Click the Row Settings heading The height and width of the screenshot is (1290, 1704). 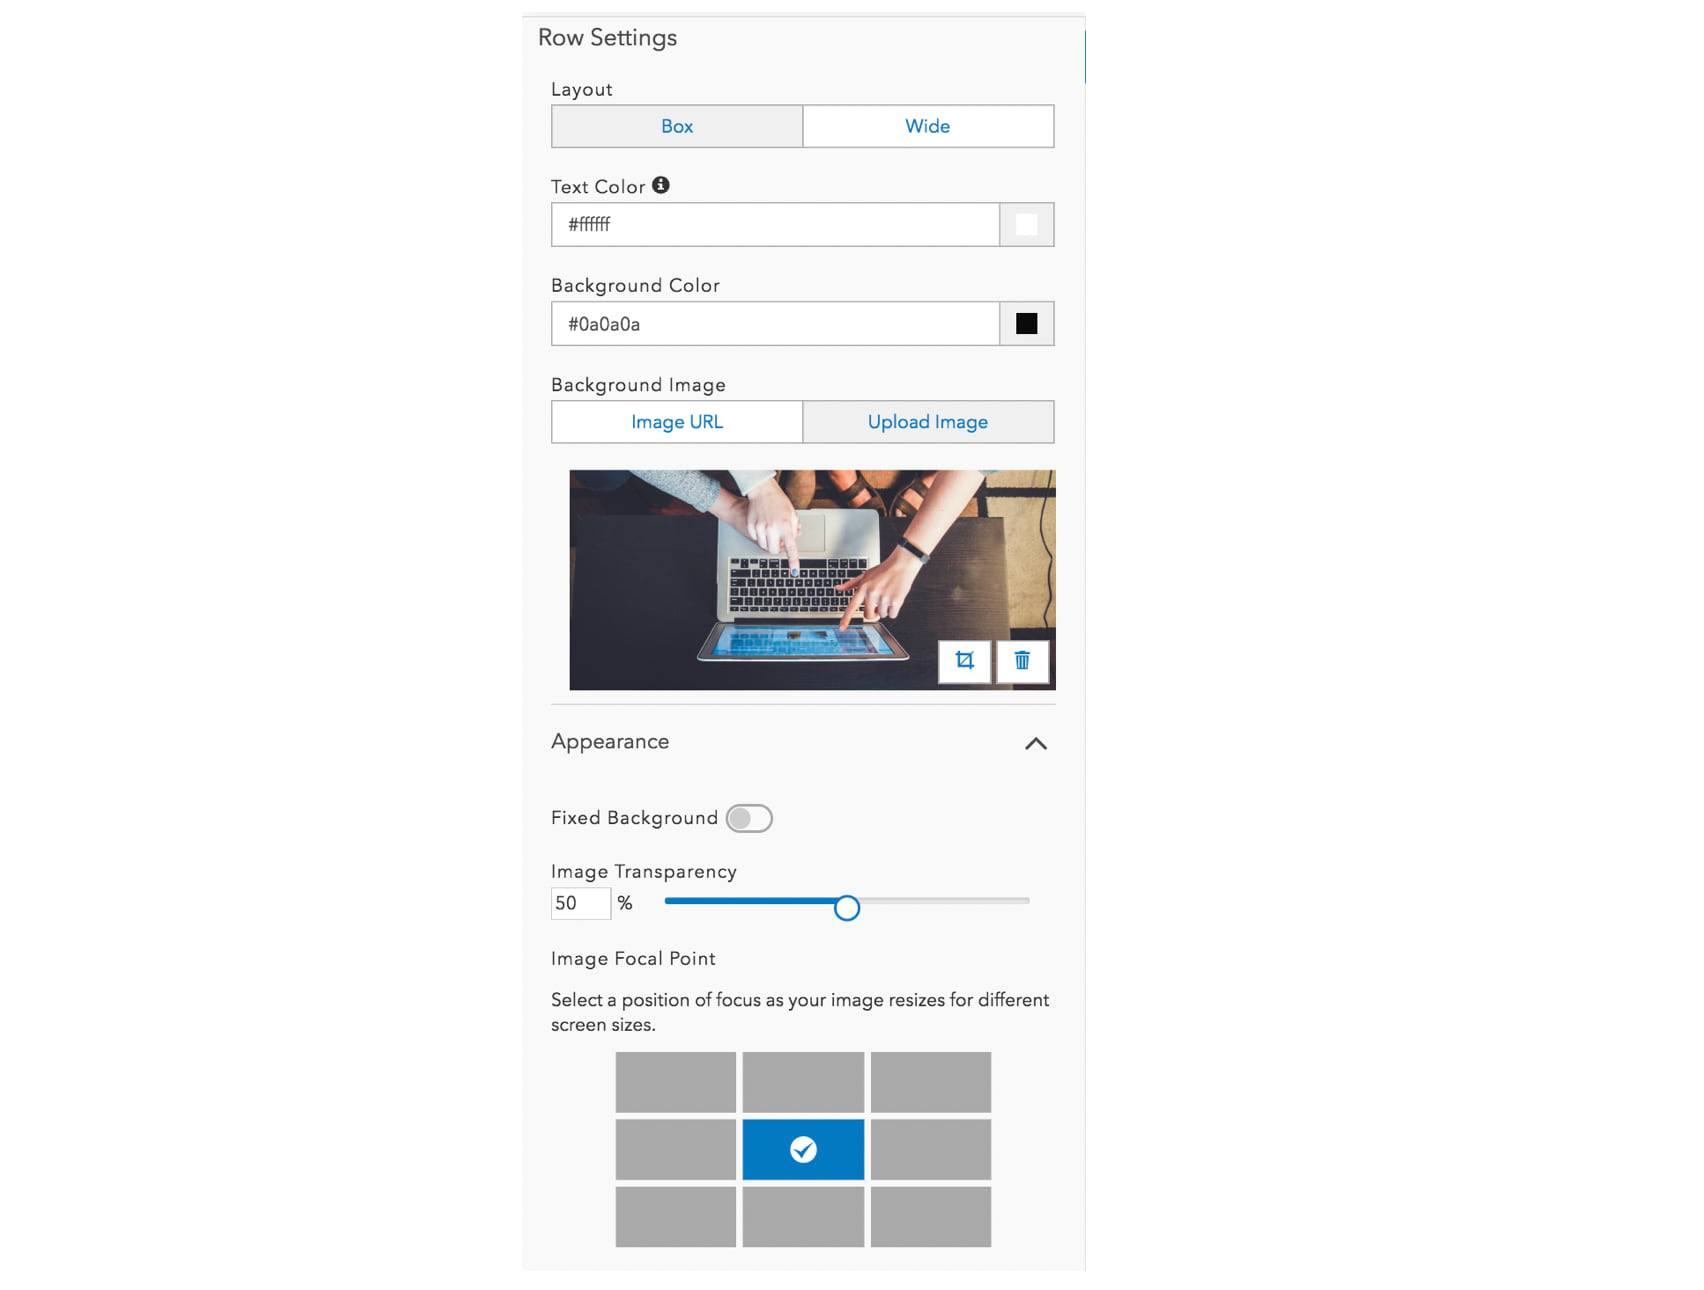(x=608, y=37)
